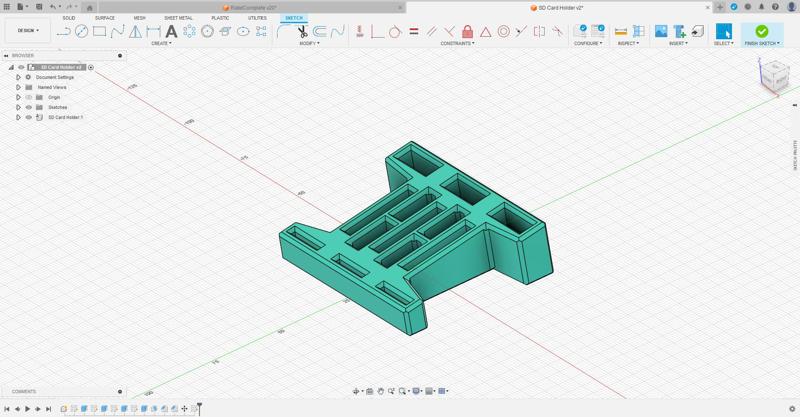Screen dimensions: 800x417
Task: Apply the Fix/Unfix lock constraint
Action: pos(467,31)
